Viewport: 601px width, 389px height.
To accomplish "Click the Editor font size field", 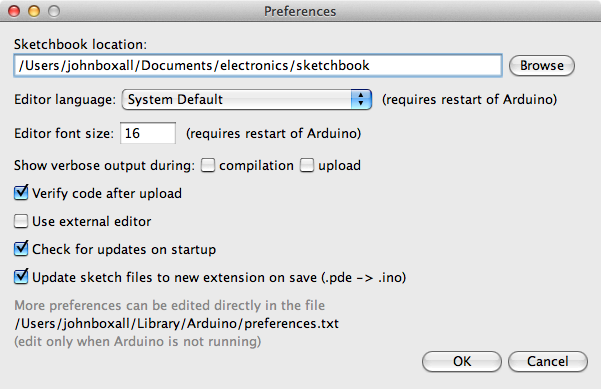I will click(148, 133).
